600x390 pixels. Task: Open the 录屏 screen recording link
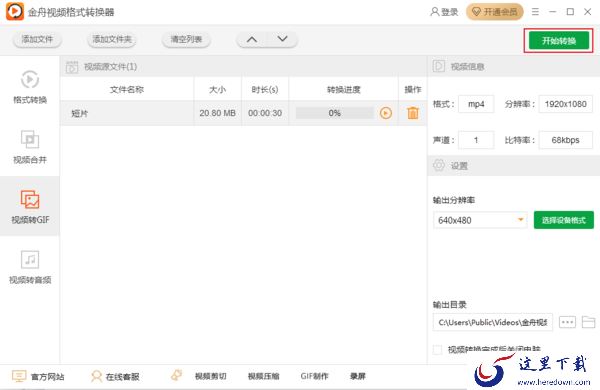coord(358,376)
